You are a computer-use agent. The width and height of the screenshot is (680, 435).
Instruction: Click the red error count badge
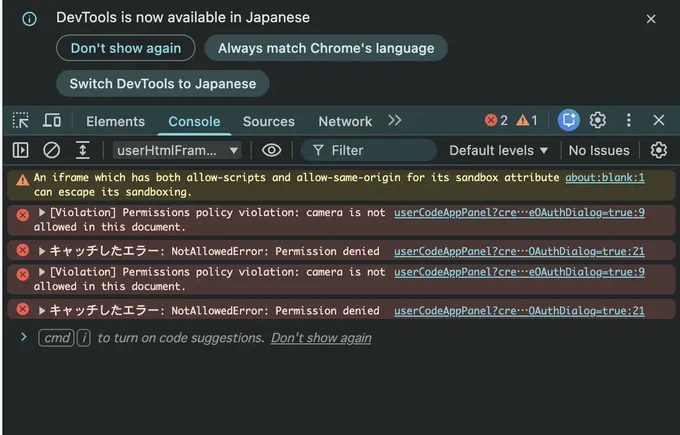(497, 120)
